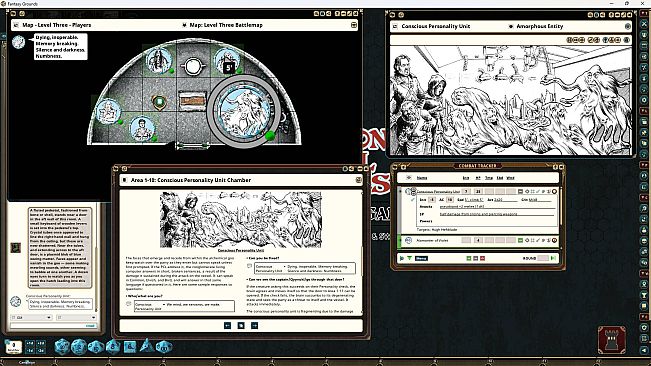
Task: Expand targeting section for Conscious Personality Unit
Action: point(527,191)
